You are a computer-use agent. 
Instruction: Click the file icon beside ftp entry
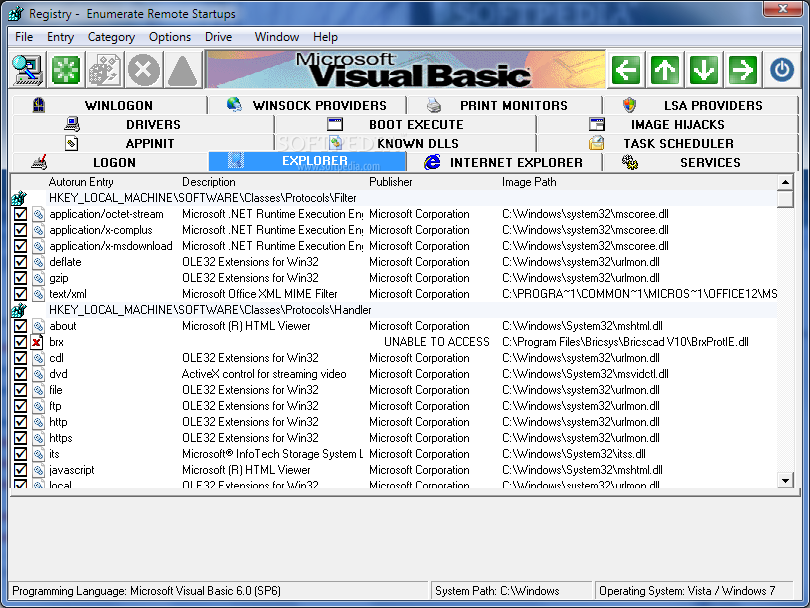38,406
